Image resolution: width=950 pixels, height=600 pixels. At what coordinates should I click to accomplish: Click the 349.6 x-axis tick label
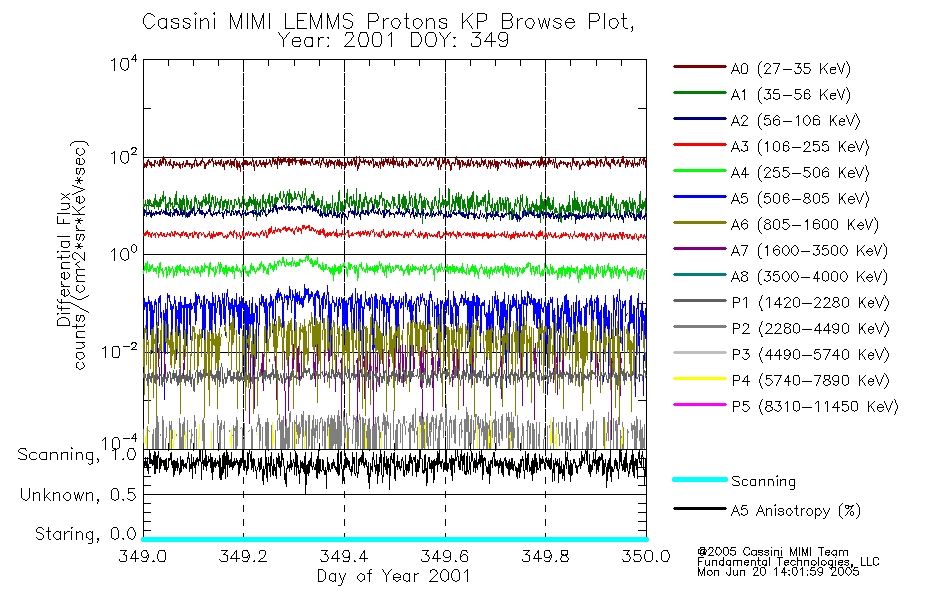(445, 556)
